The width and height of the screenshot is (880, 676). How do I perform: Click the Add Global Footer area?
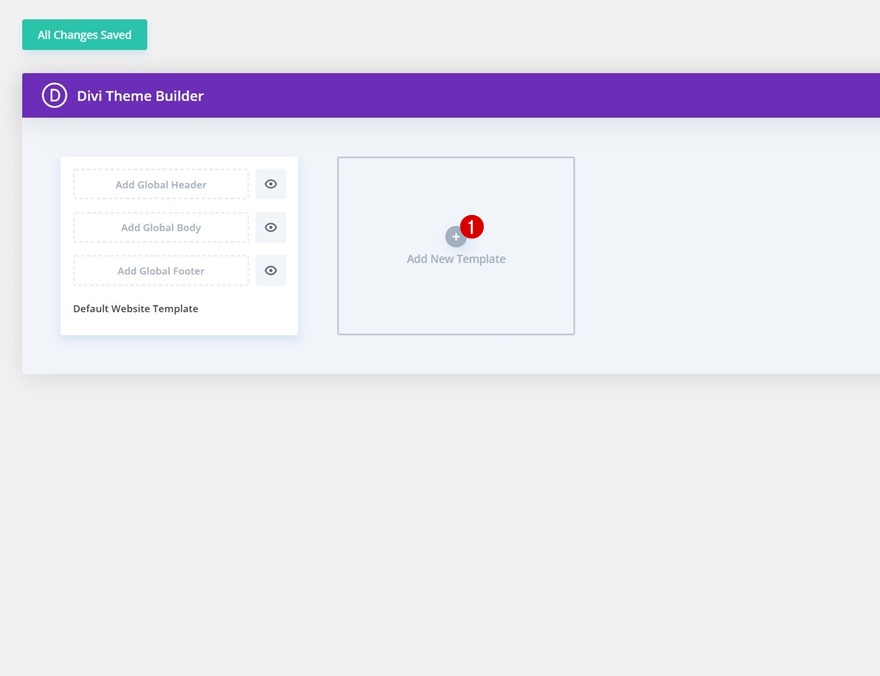click(161, 270)
